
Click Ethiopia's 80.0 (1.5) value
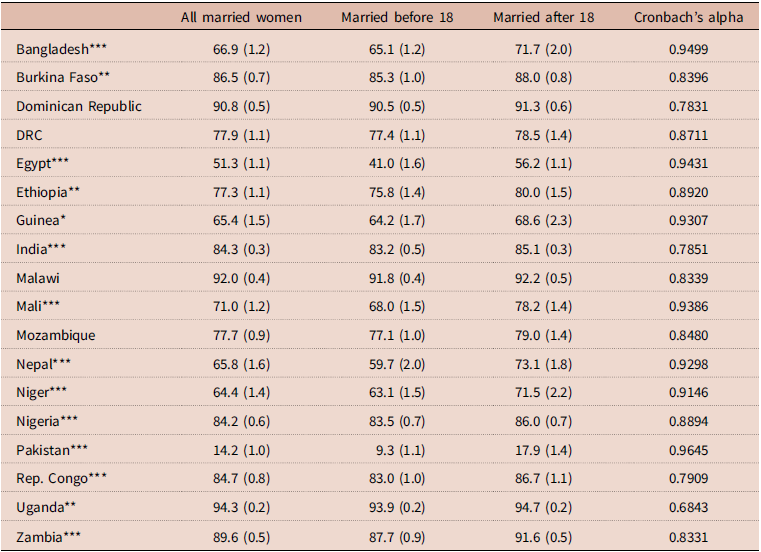(x=544, y=192)
